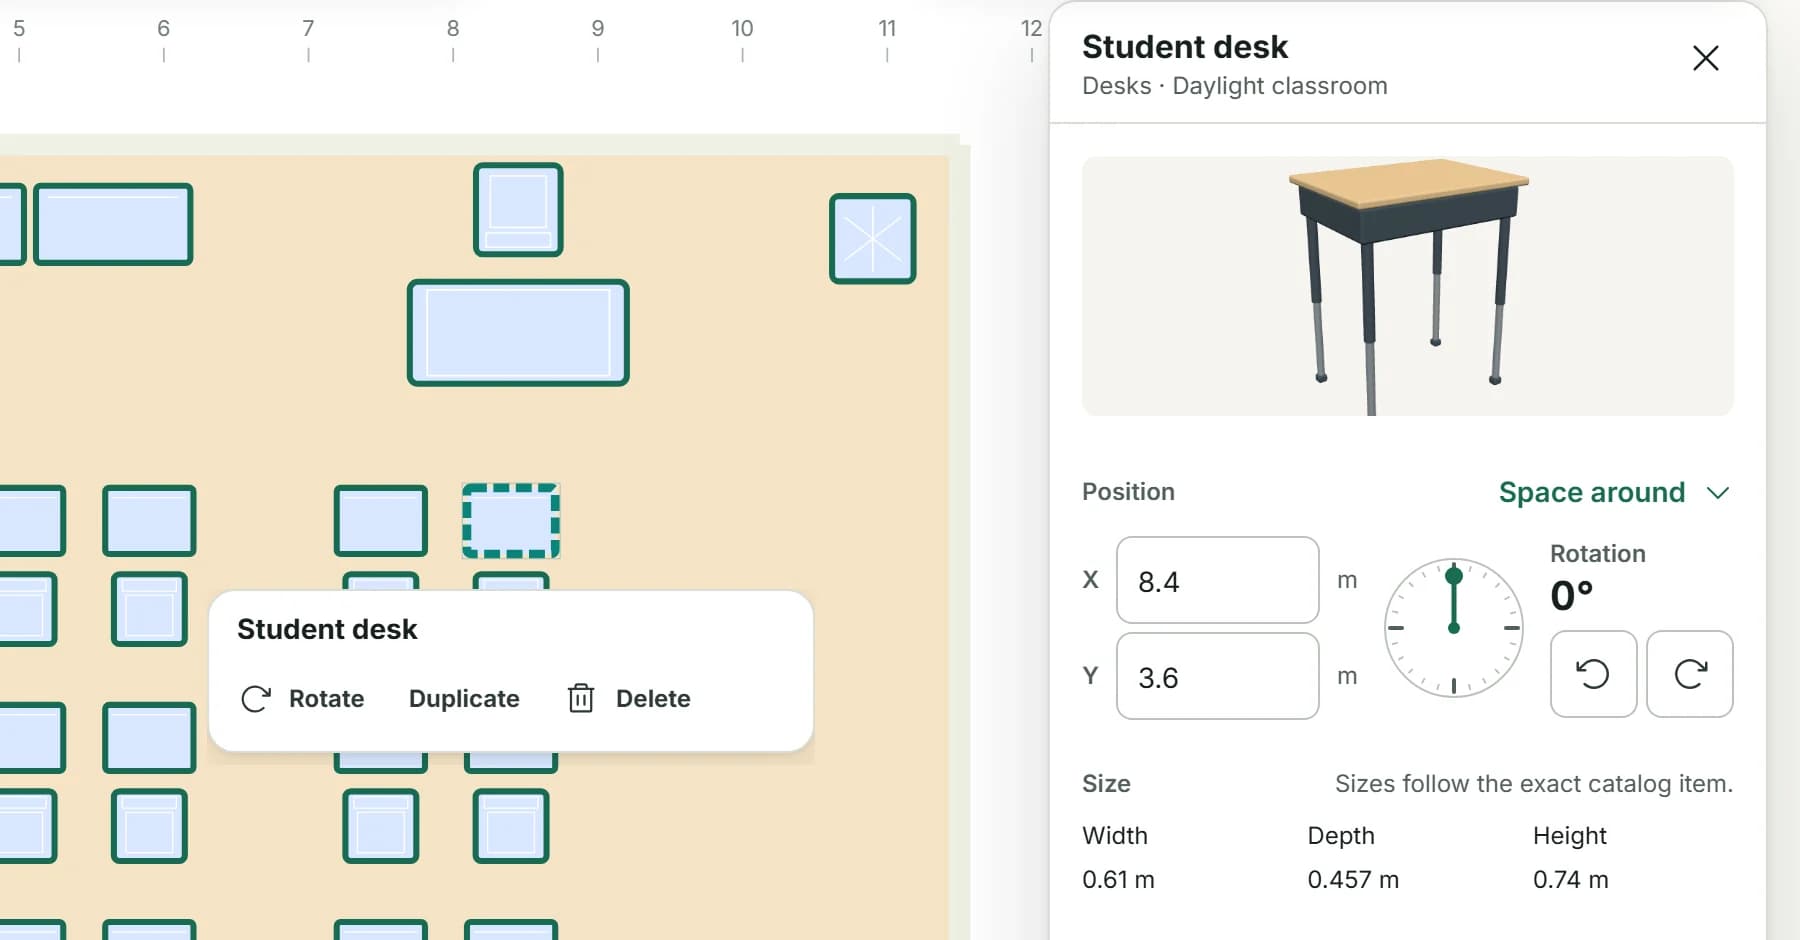Delete the desk via the popup trash option
The width and height of the screenshot is (1800, 940).
[630, 698]
